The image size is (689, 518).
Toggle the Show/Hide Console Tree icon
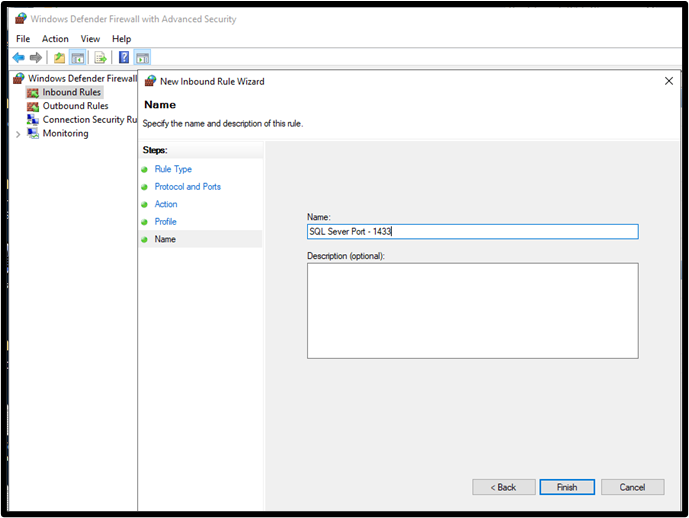point(78,58)
